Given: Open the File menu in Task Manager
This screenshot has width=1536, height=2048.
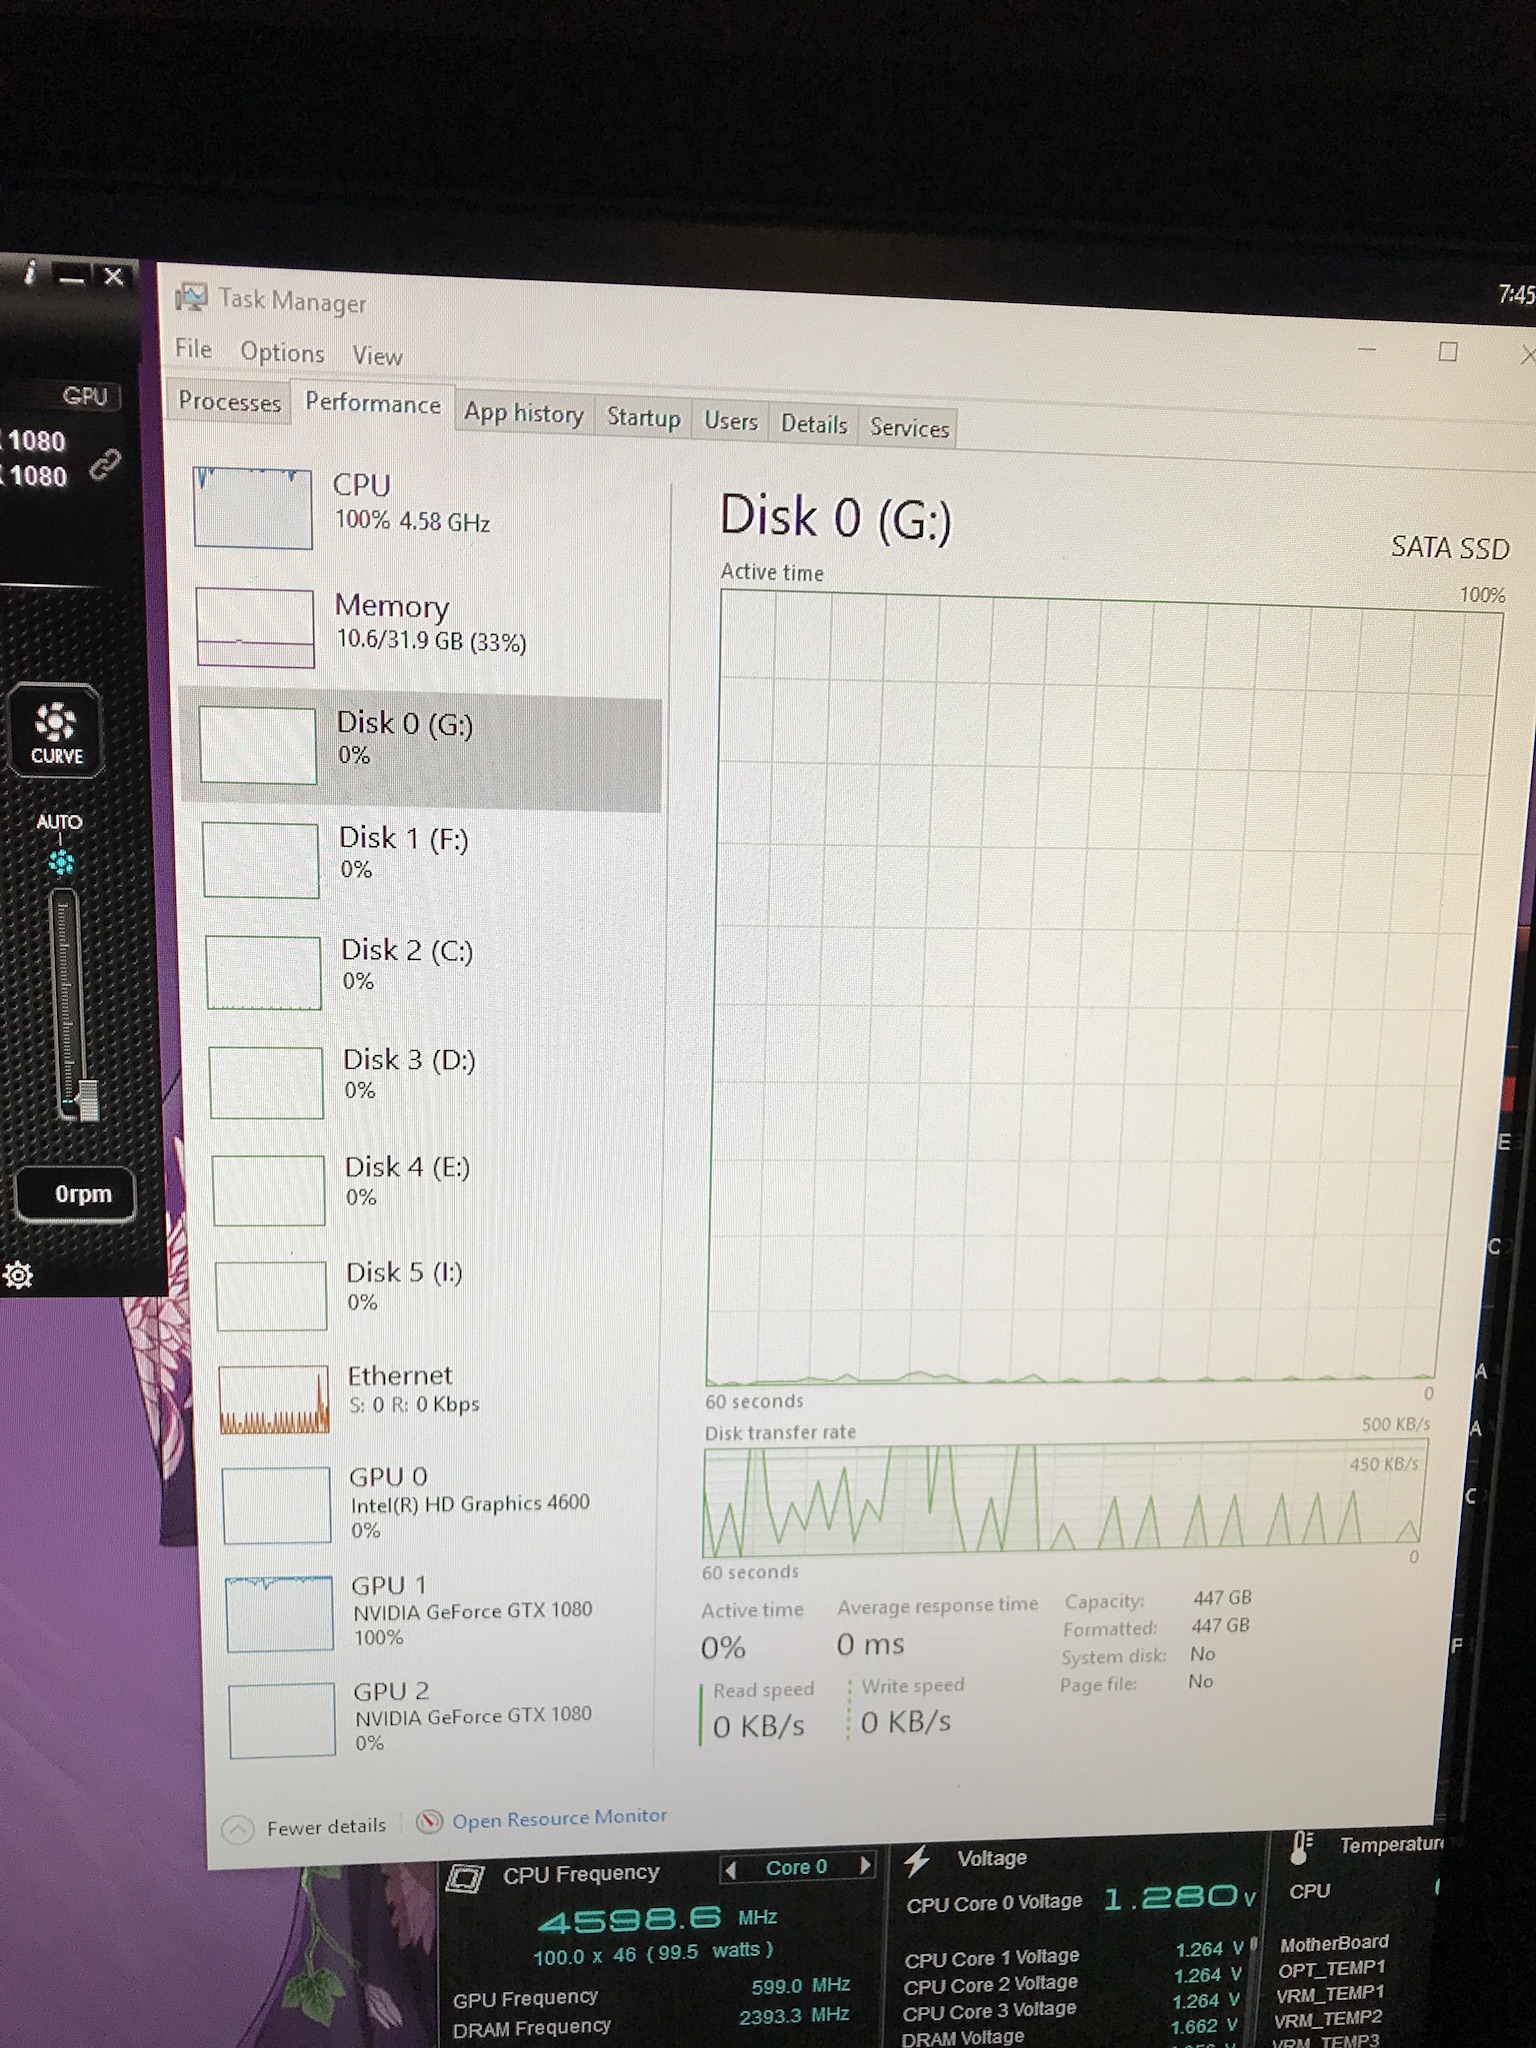Looking at the screenshot, I should 193,348.
